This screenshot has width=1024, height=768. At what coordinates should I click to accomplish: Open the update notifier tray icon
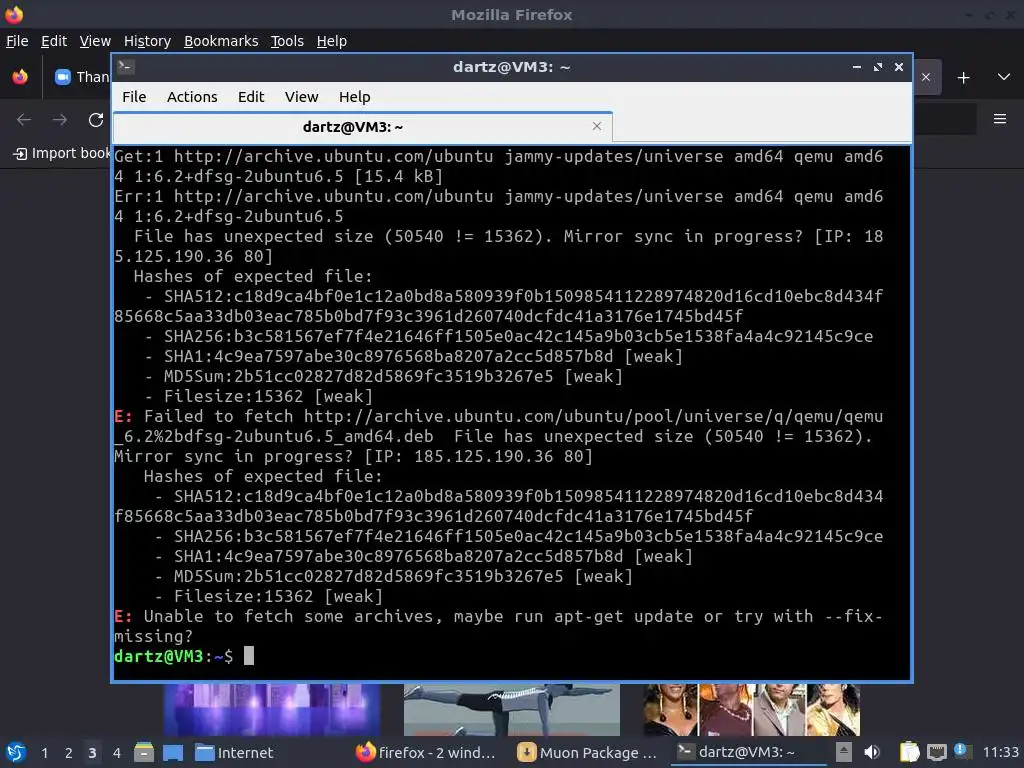(961, 751)
